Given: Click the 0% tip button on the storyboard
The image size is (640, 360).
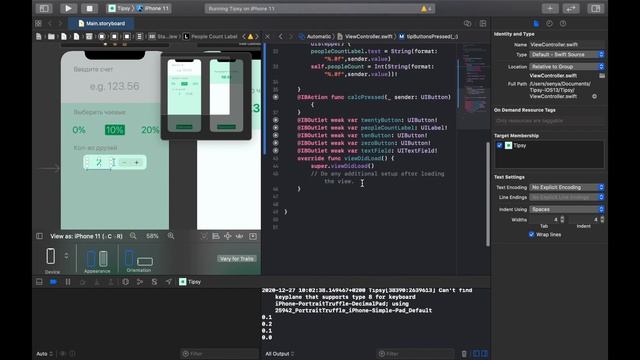Looking at the screenshot, I should pyautogui.click(x=79, y=130).
